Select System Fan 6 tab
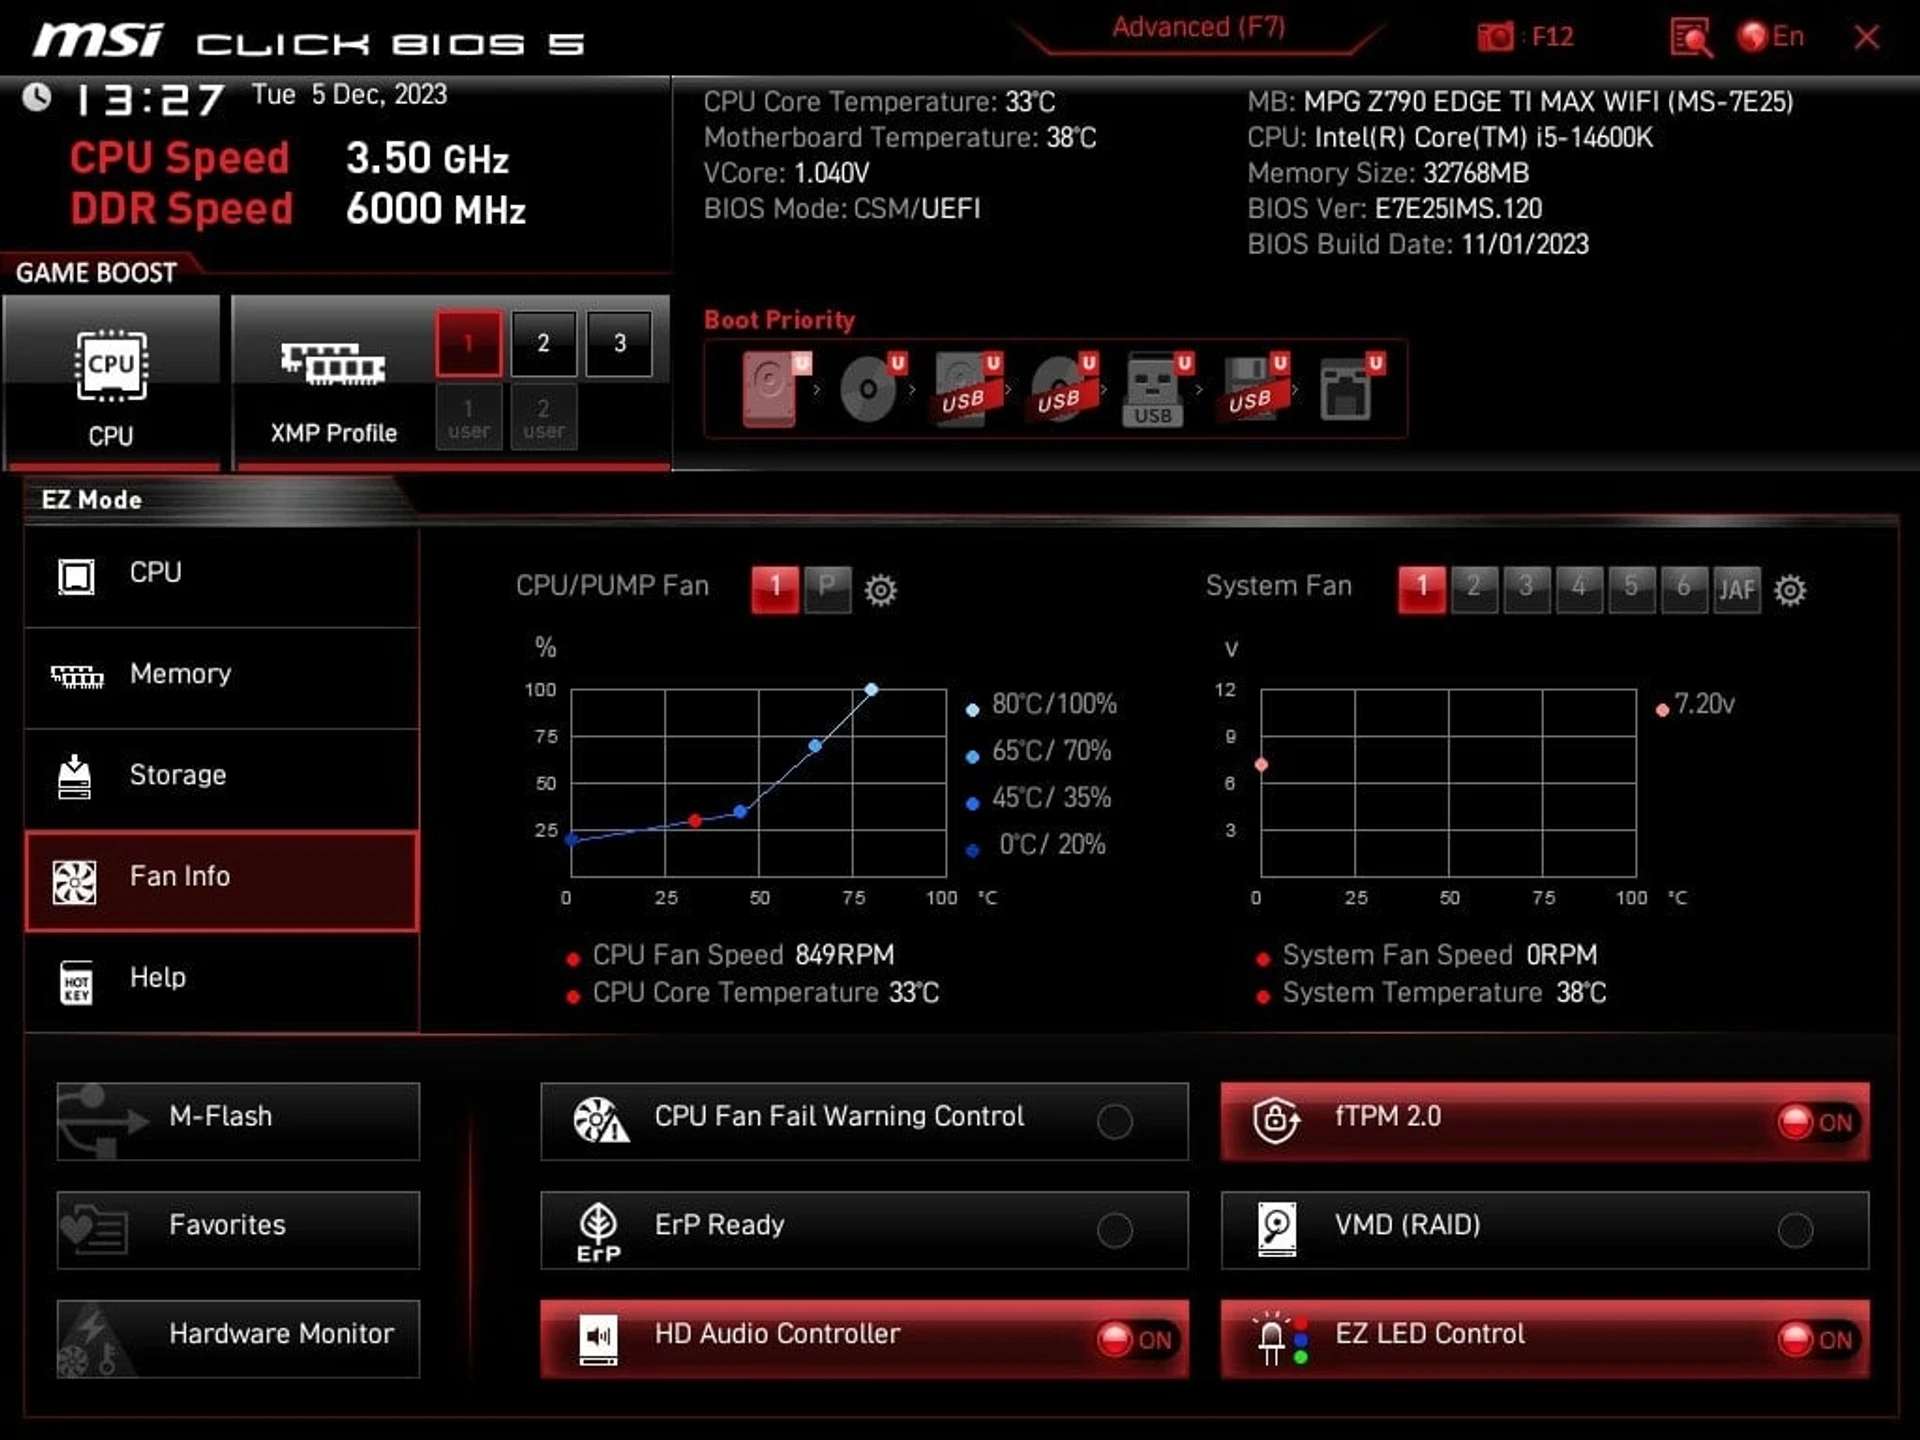The width and height of the screenshot is (1920, 1440). (1684, 589)
